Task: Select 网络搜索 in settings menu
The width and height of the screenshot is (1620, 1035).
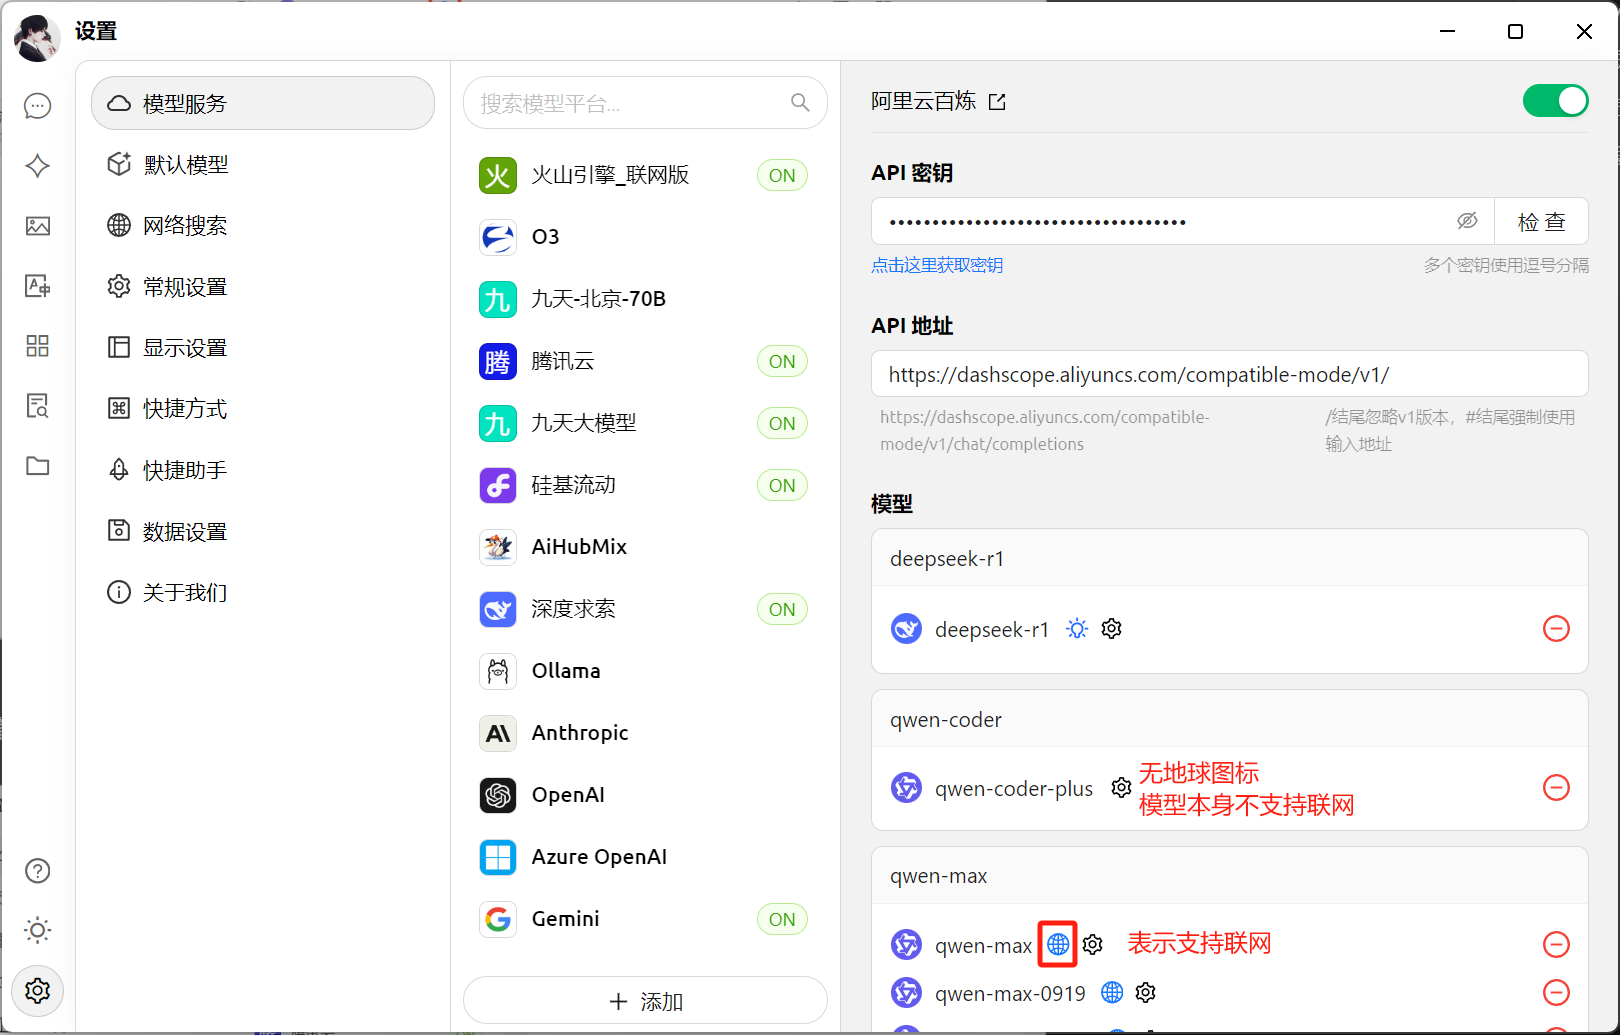Action: click(x=185, y=226)
